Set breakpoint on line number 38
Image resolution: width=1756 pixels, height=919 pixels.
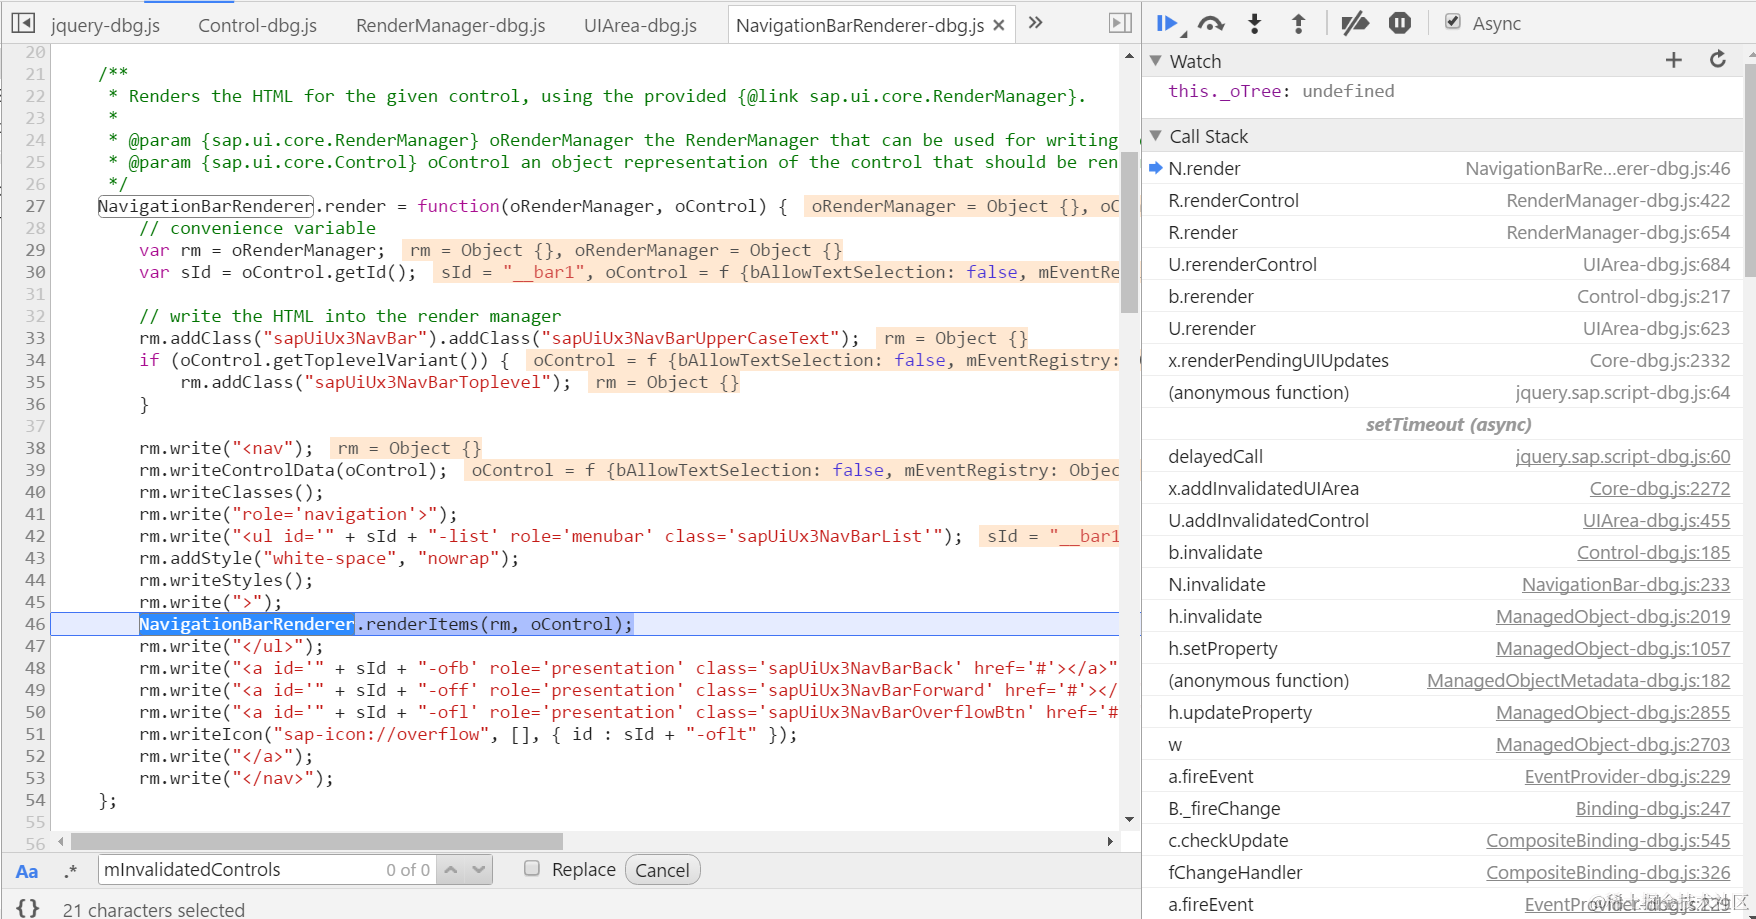click(x=35, y=448)
